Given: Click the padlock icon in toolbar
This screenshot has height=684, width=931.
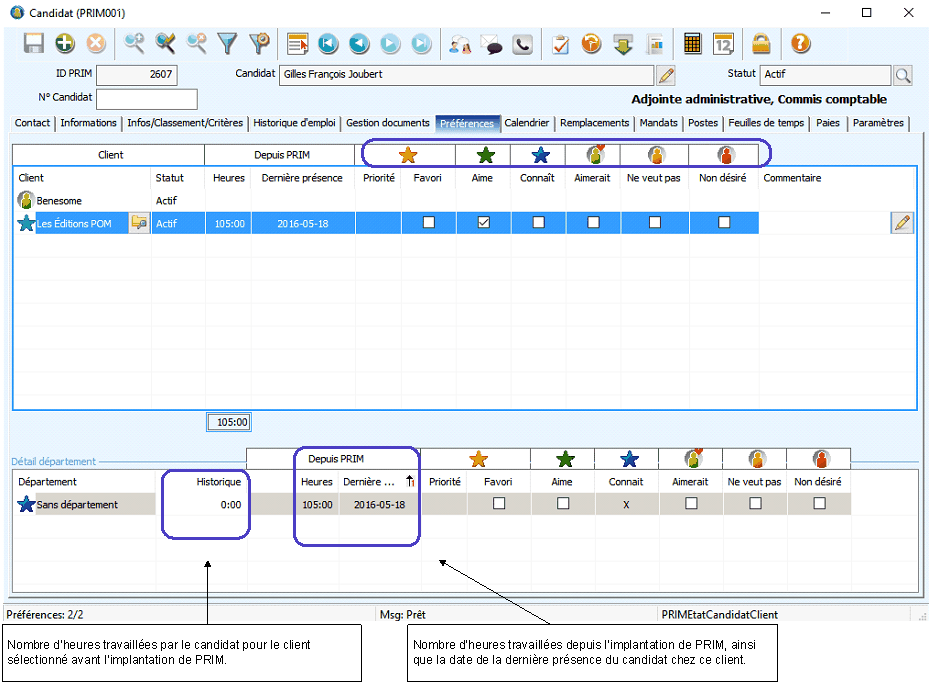Looking at the screenshot, I should 761,44.
